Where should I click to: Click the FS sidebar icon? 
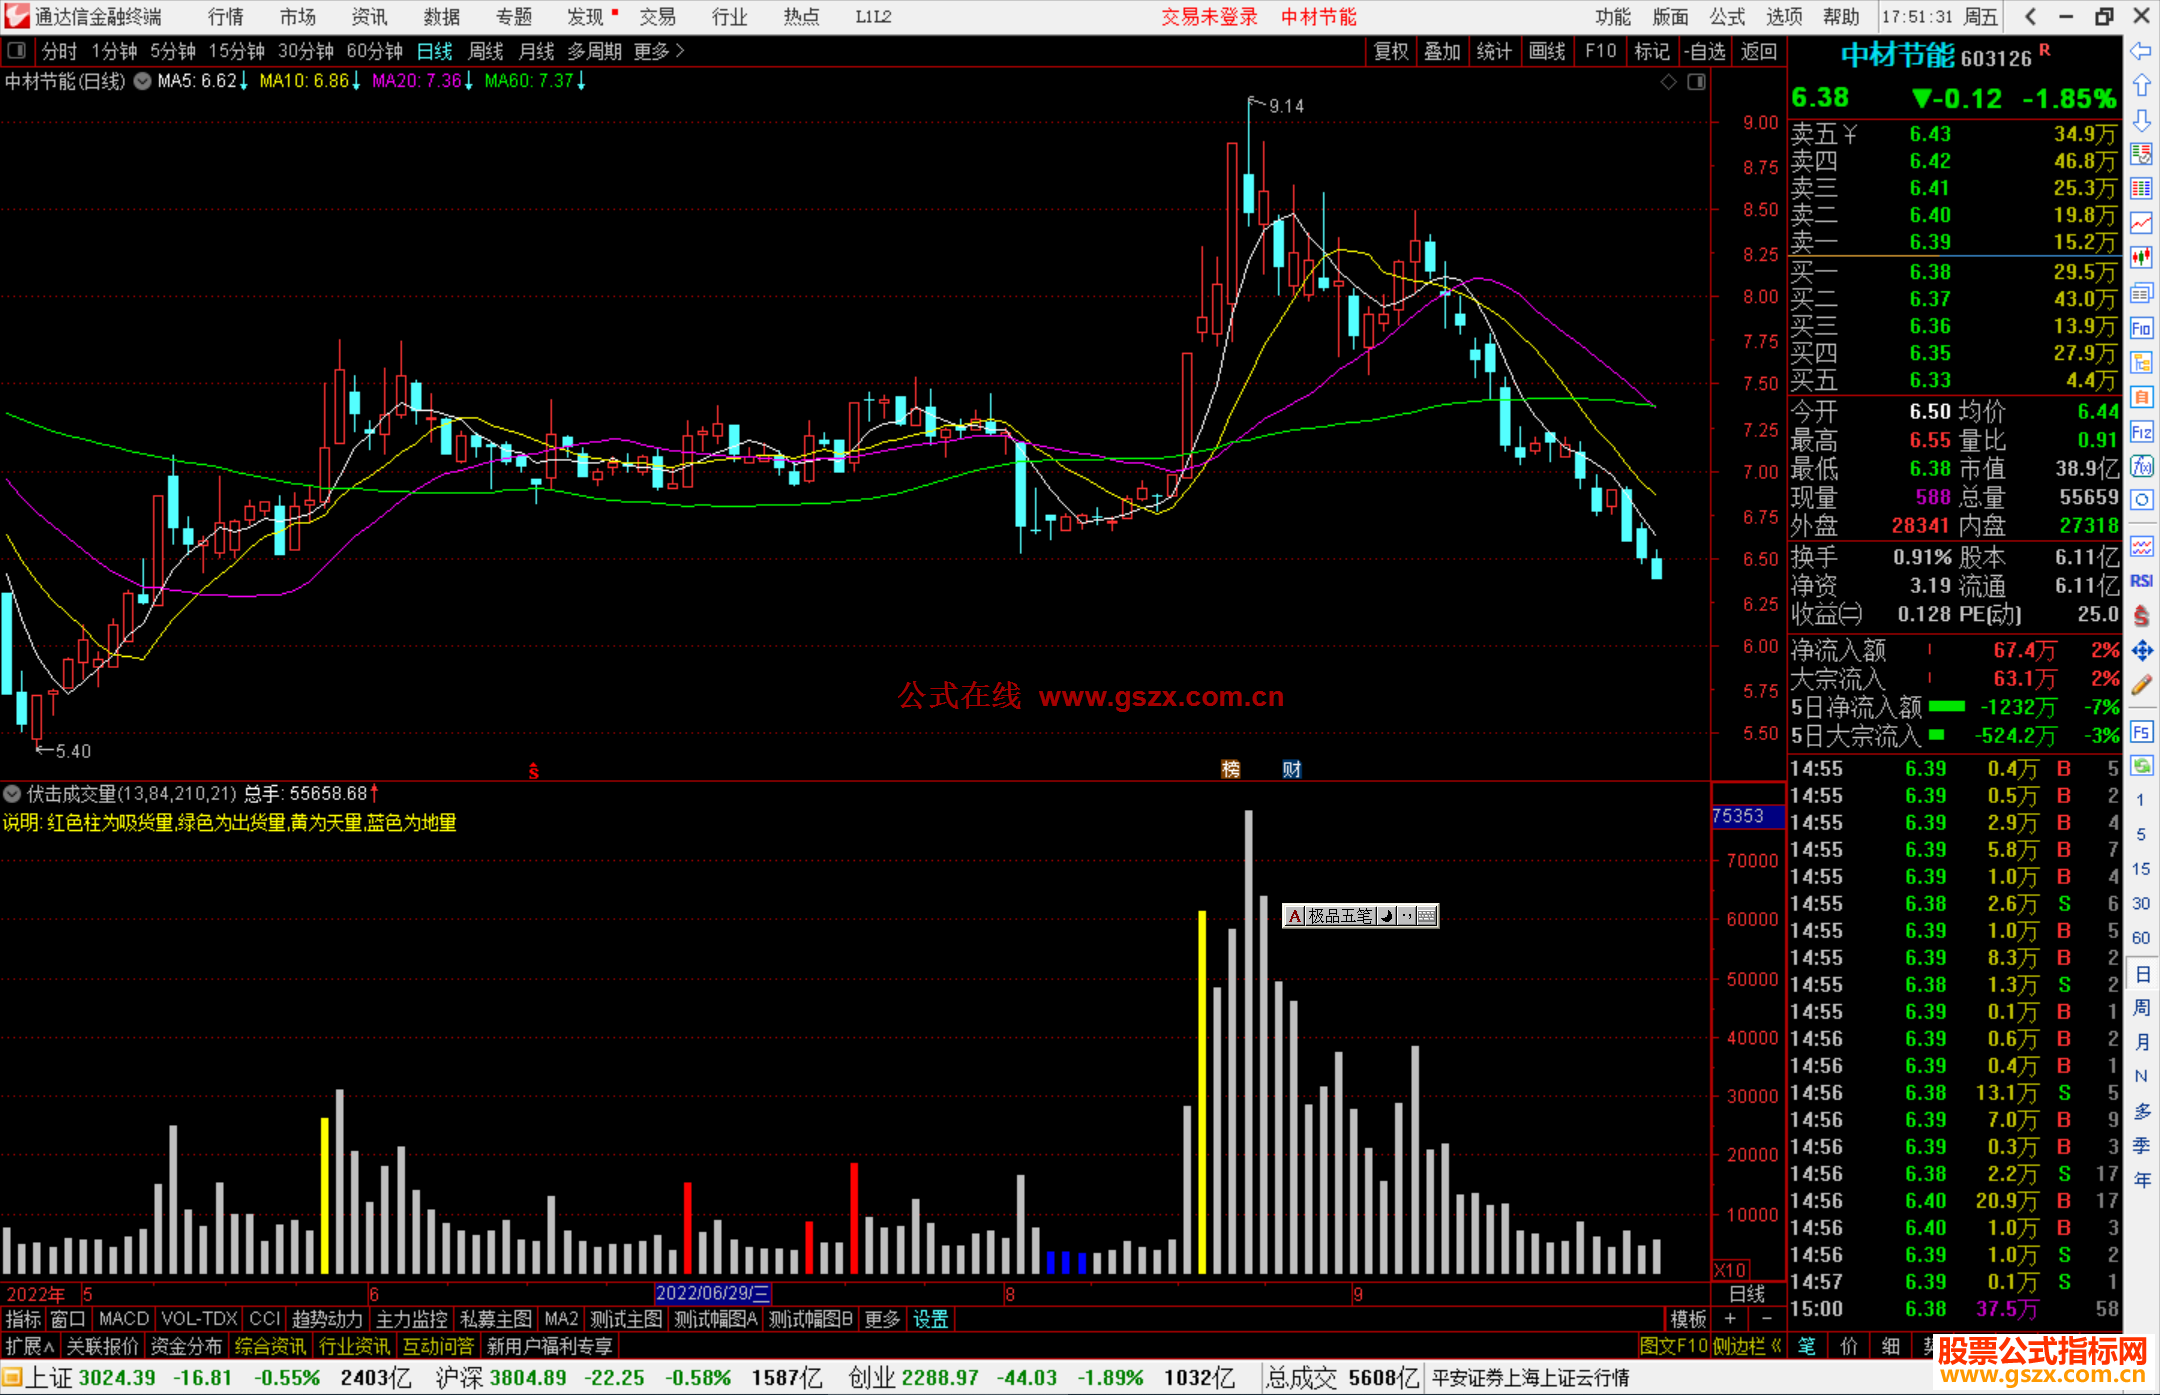(x=2141, y=732)
